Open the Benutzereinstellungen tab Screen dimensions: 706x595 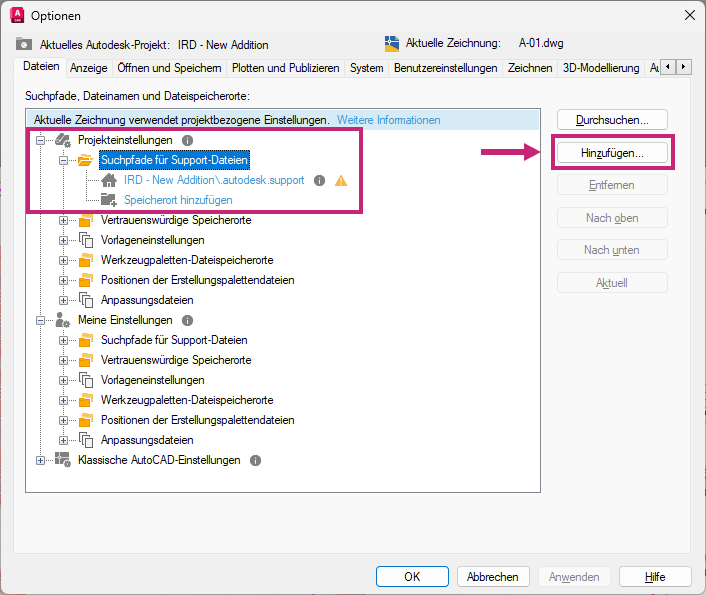click(445, 68)
